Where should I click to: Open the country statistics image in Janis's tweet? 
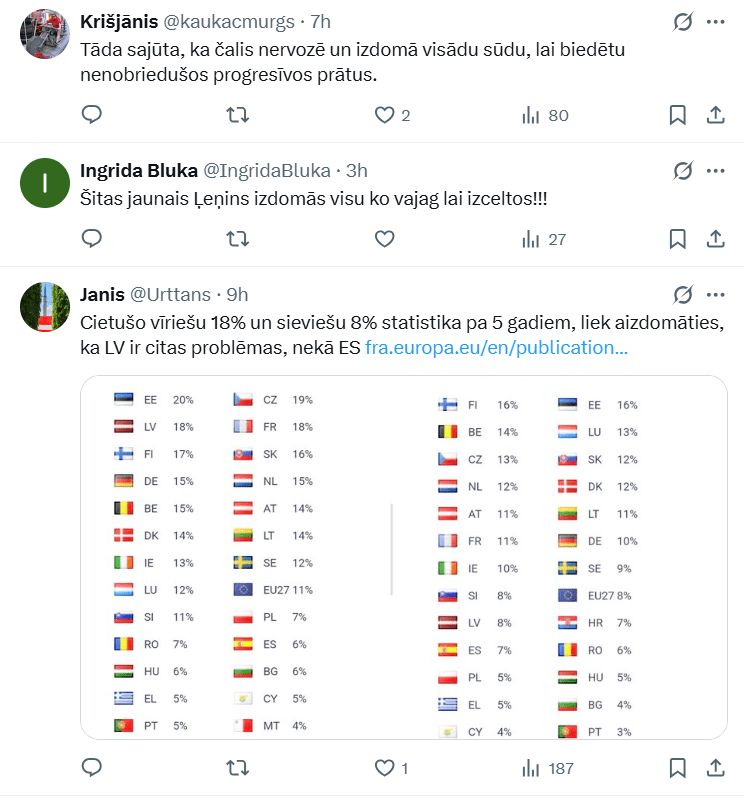(x=403, y=557)
